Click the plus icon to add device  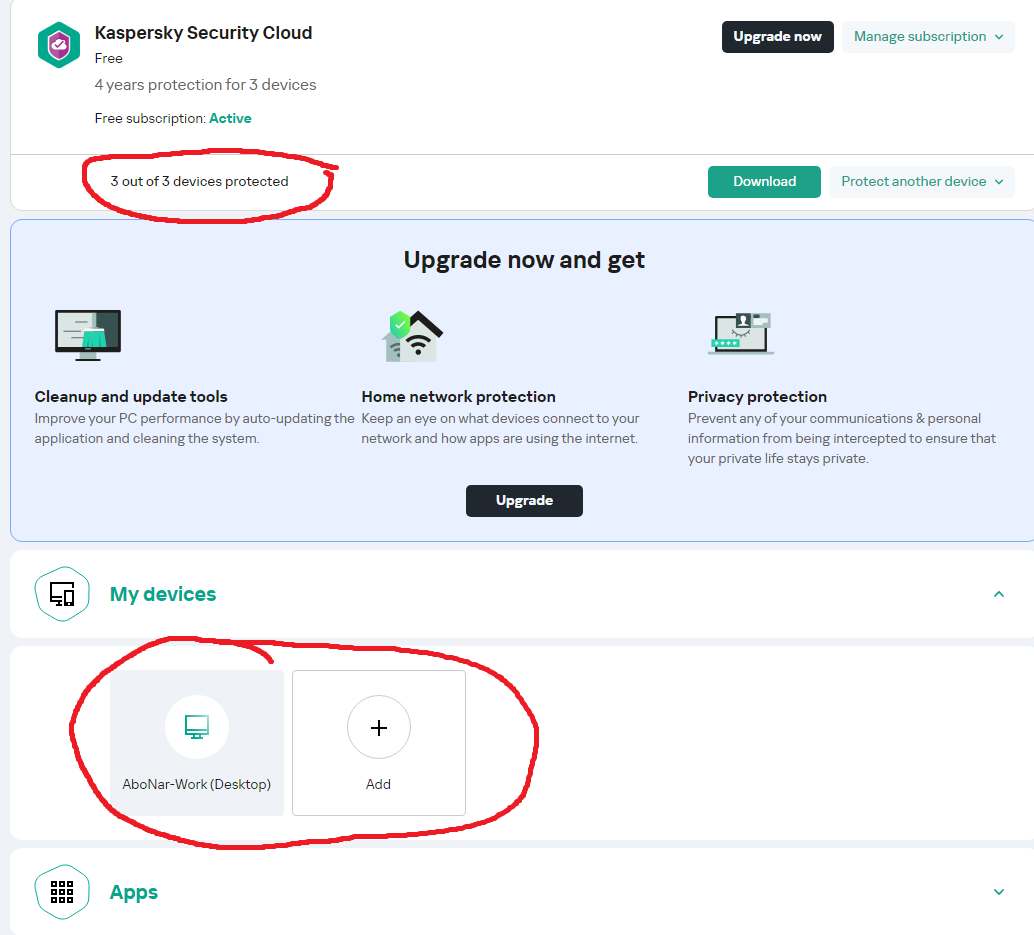coord(379,727)
